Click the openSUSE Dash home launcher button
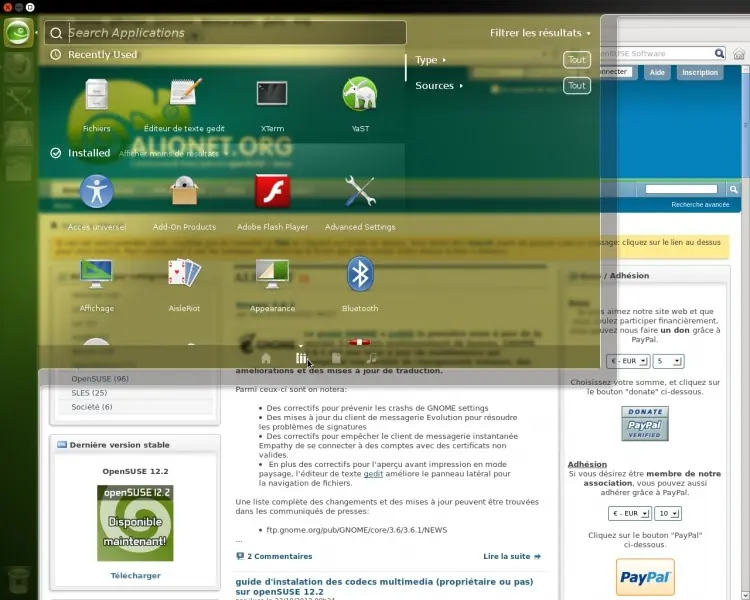Viewport: 750px width, 600px height. pos(18,33)
